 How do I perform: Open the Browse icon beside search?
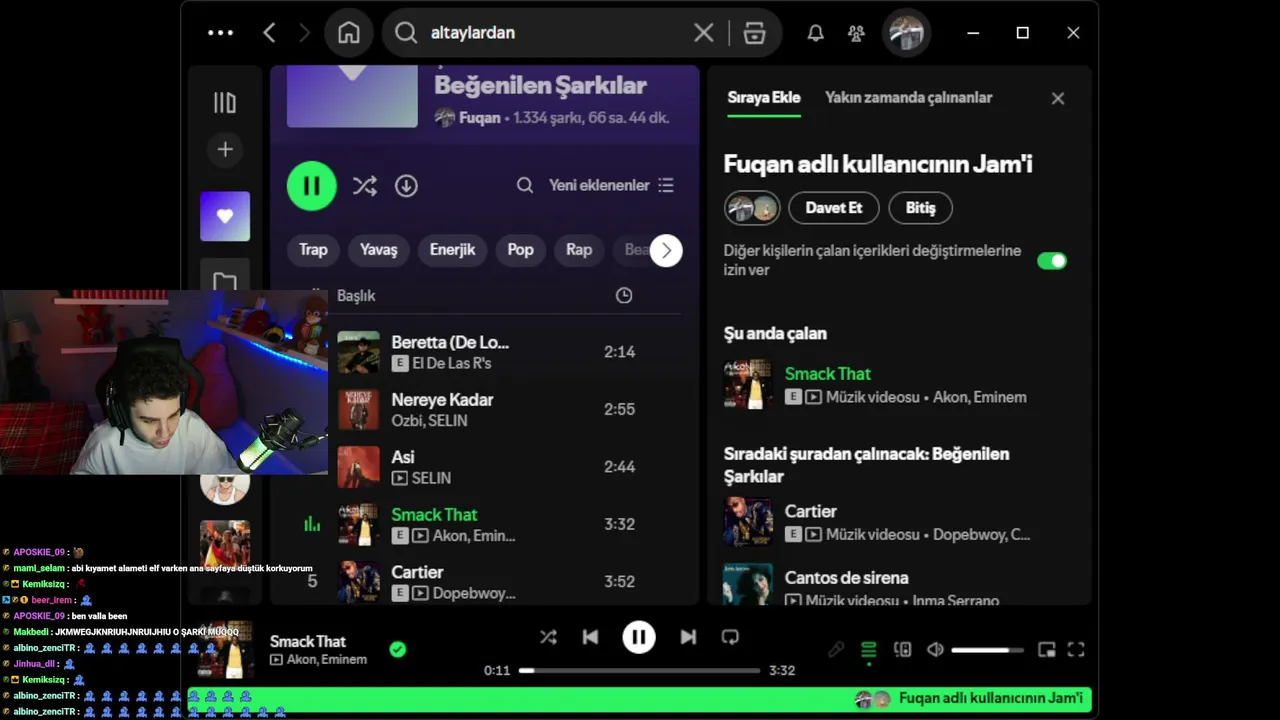754,33
